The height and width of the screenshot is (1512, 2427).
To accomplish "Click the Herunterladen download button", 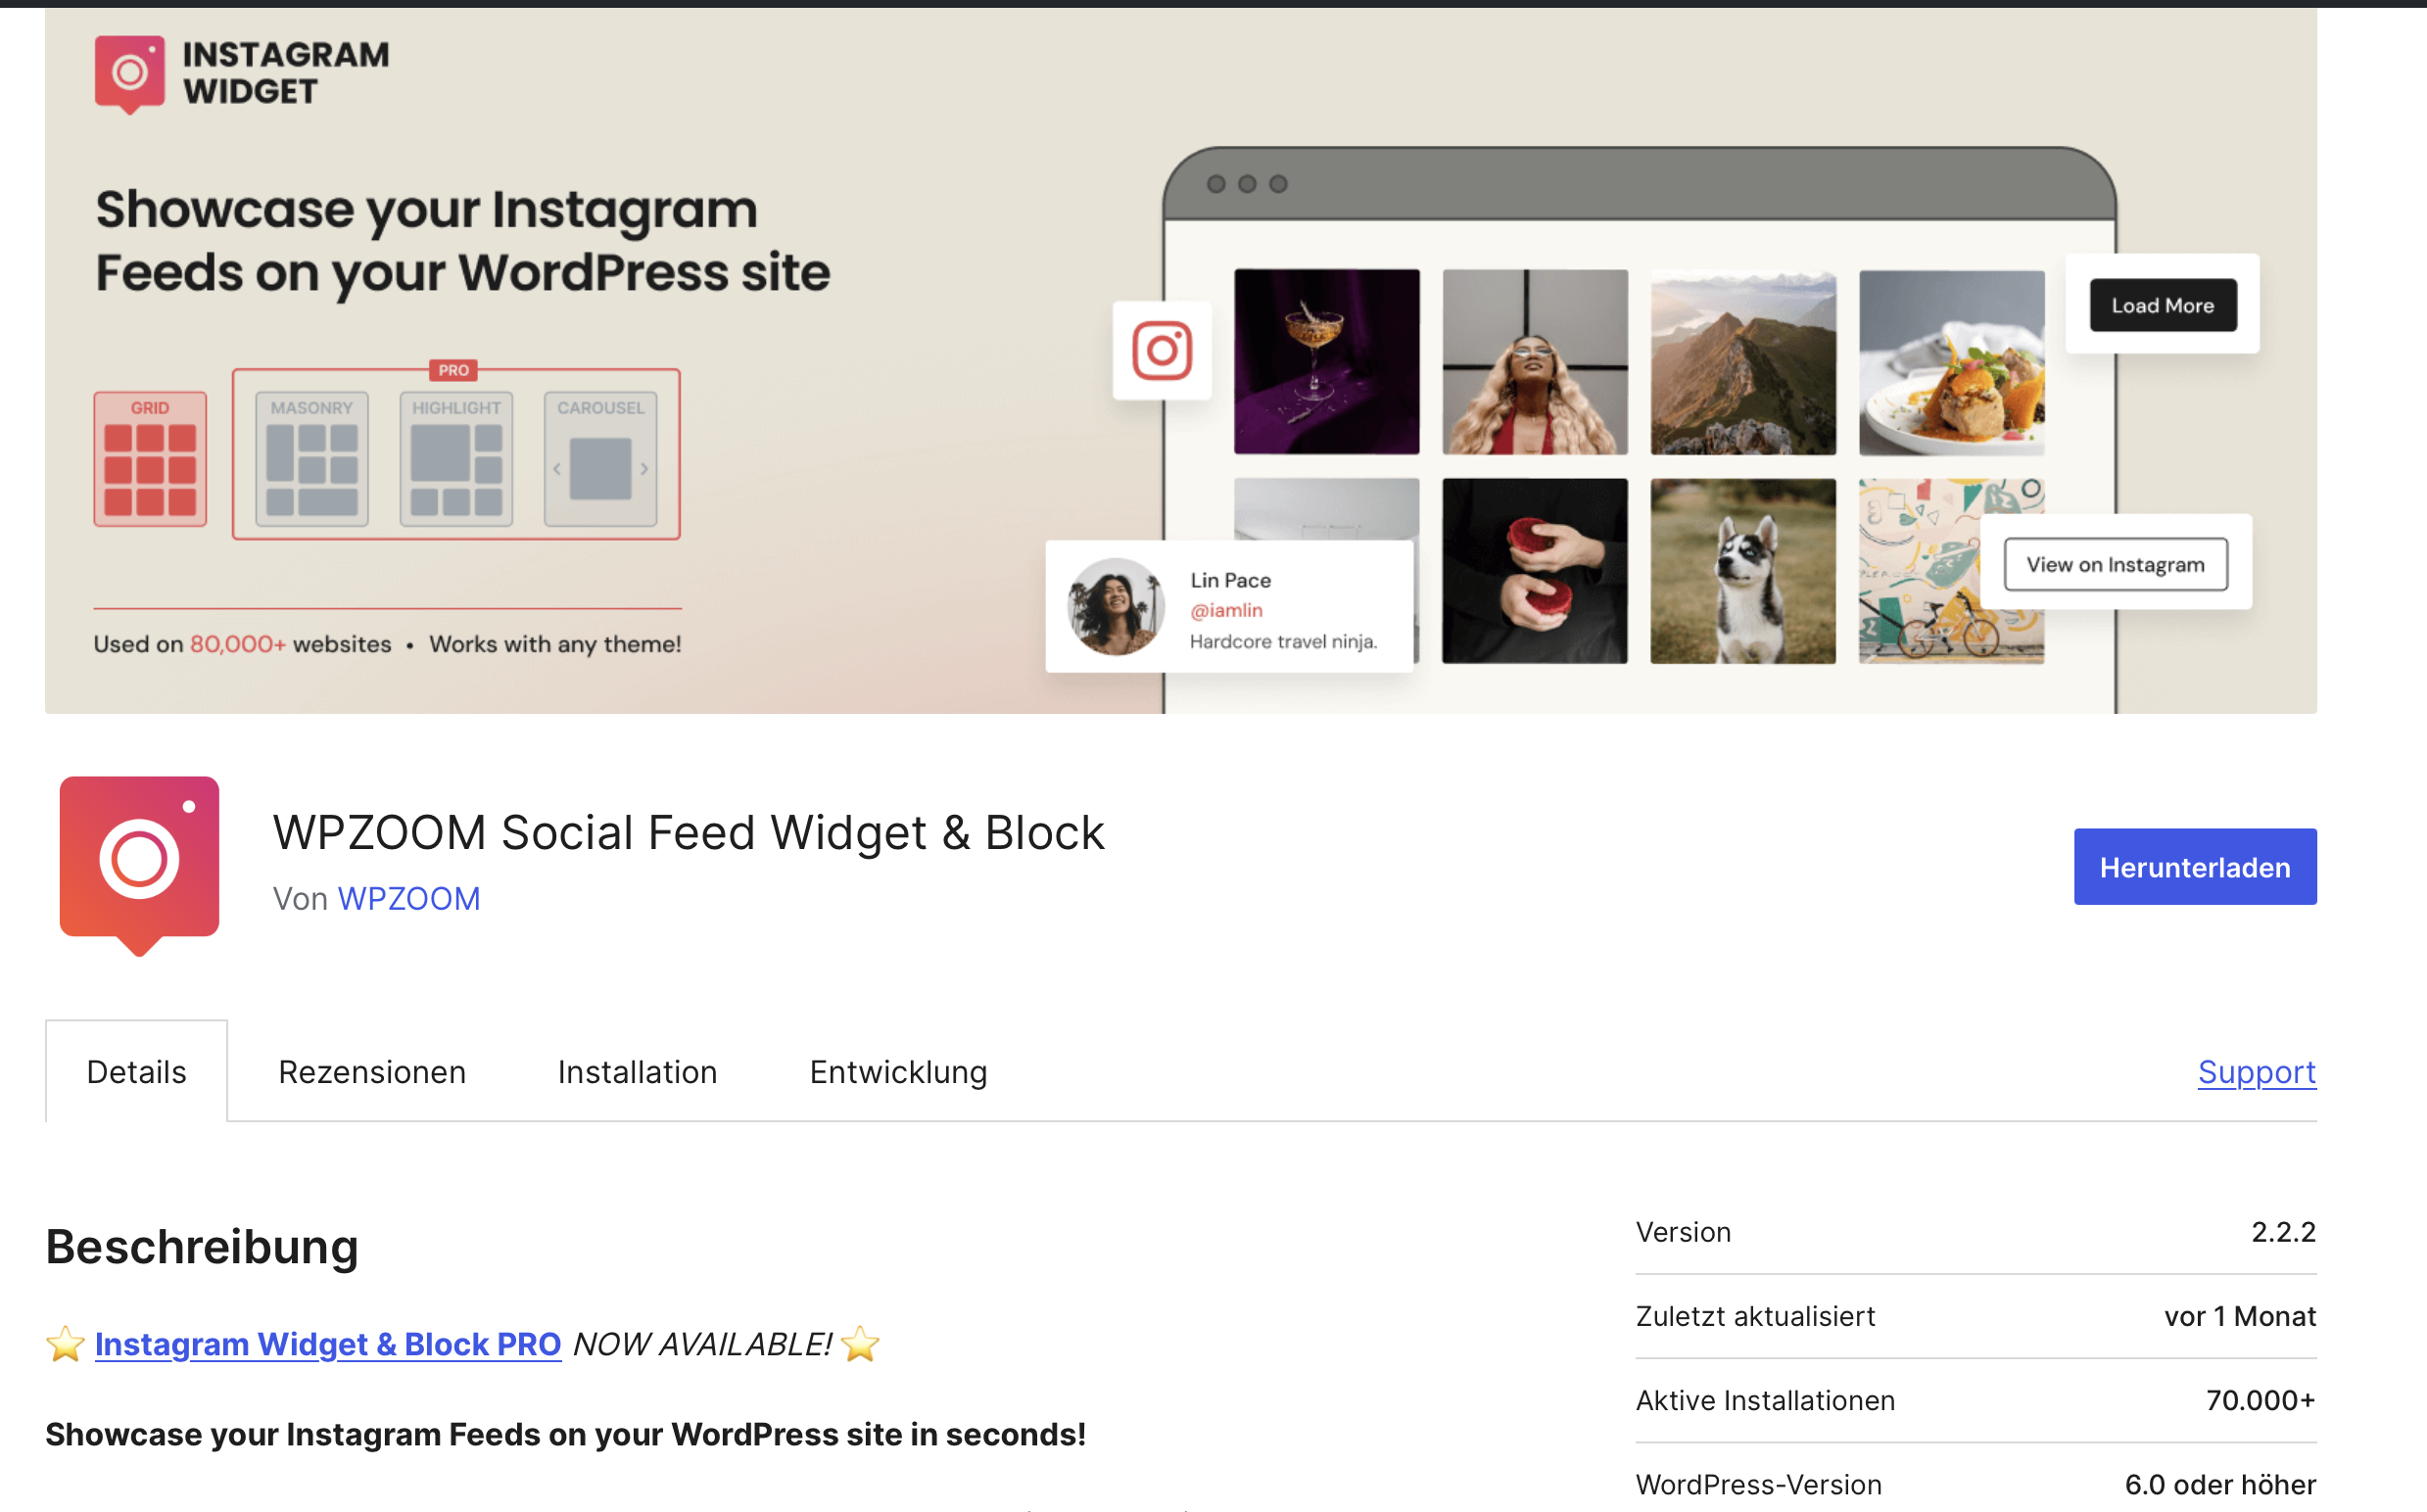I will click(2194, 866).
